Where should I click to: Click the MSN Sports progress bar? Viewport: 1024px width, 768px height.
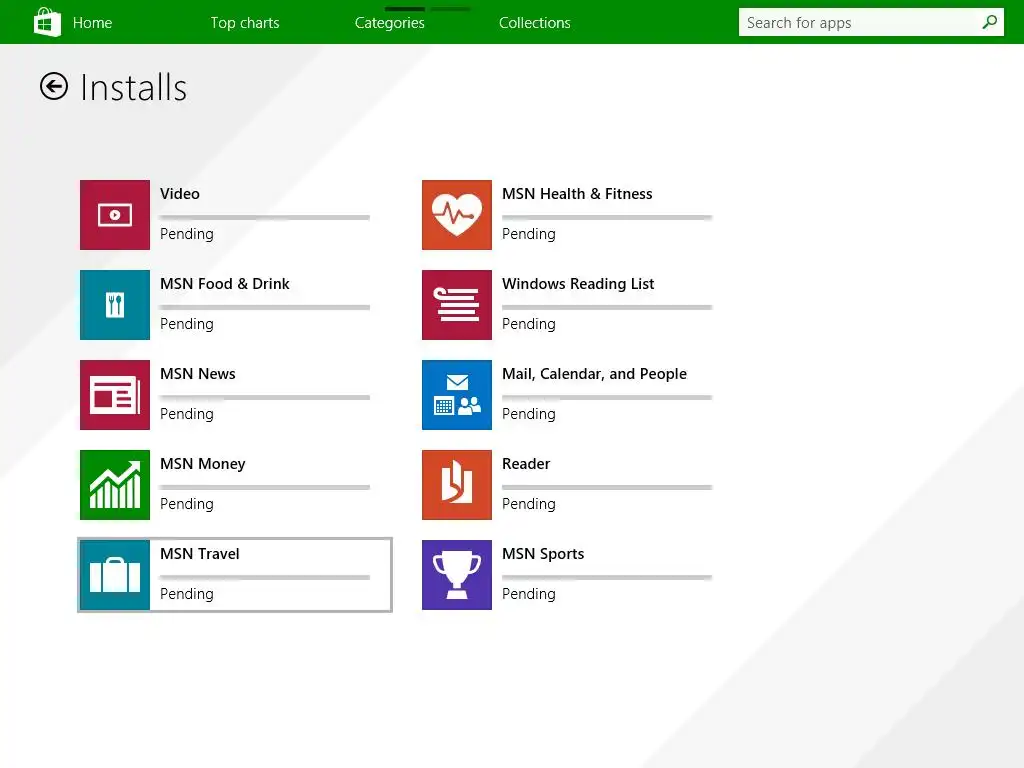607,577
